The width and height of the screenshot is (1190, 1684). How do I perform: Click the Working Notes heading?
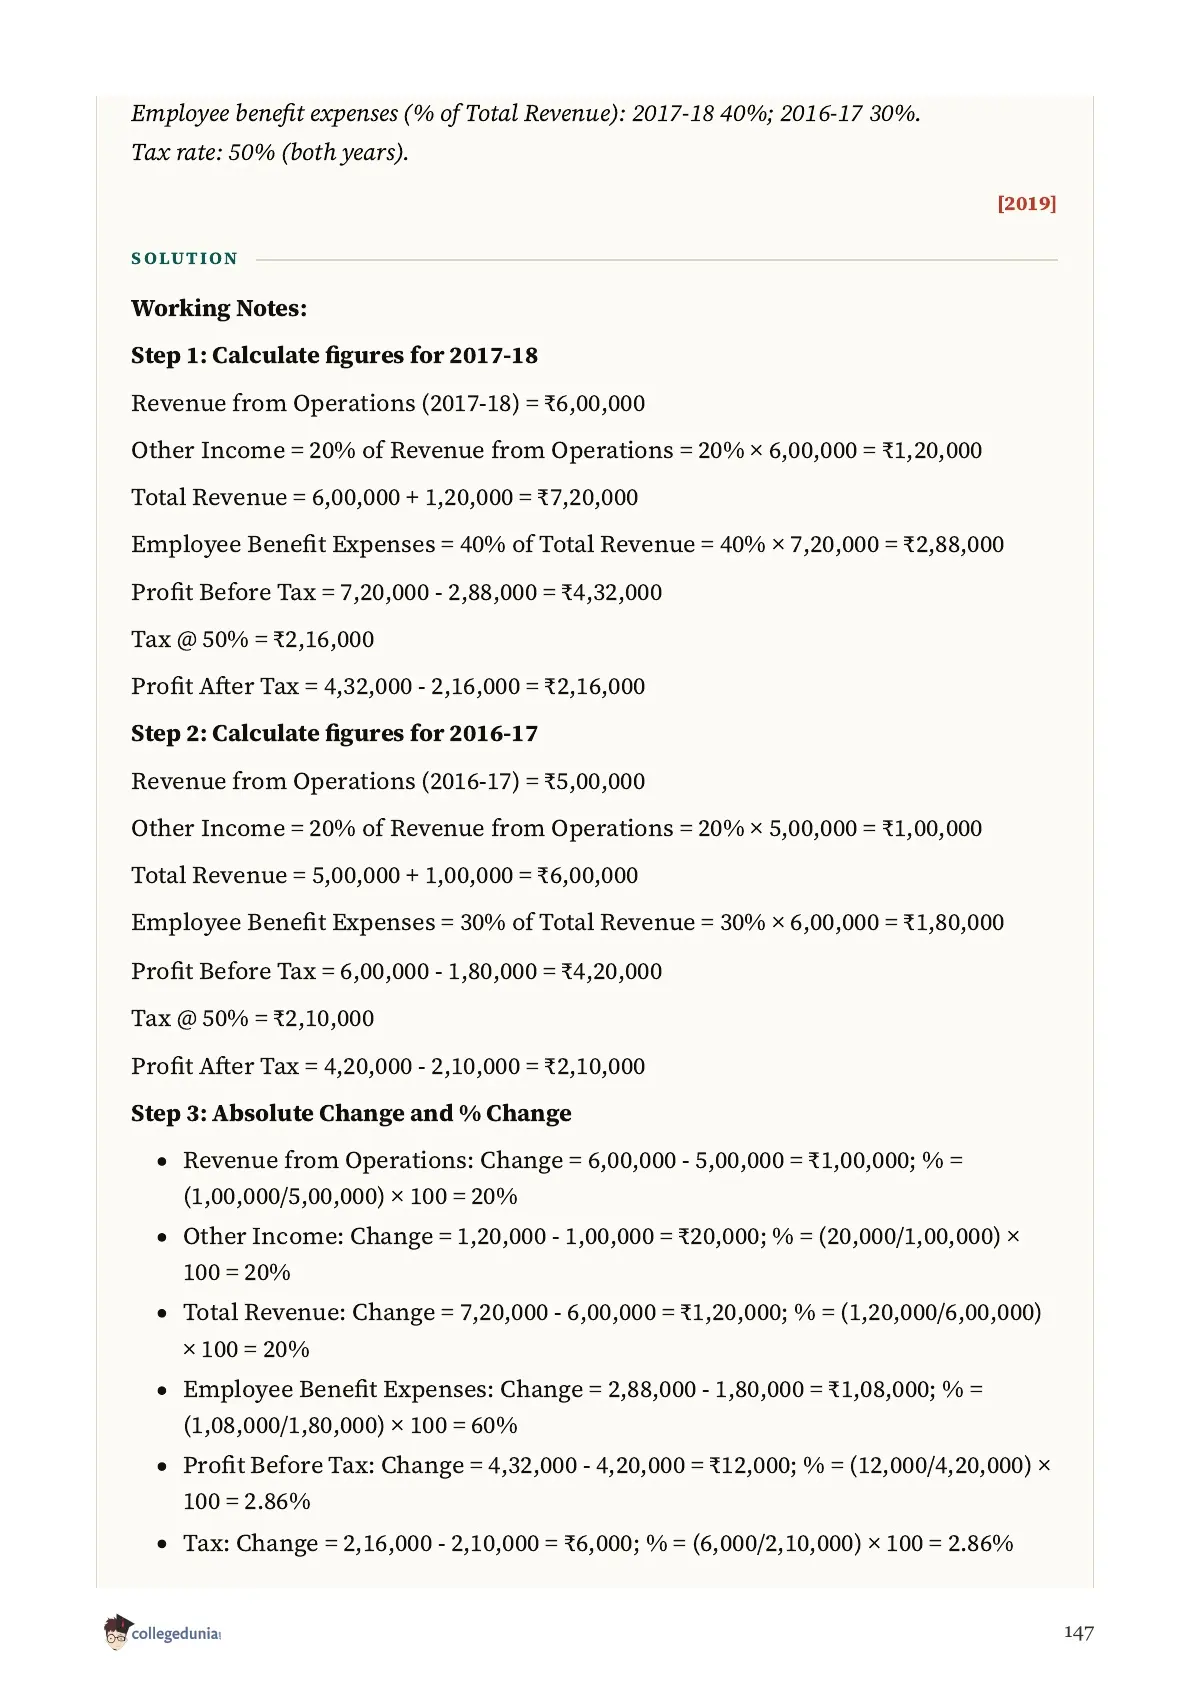tap(219, 308)
